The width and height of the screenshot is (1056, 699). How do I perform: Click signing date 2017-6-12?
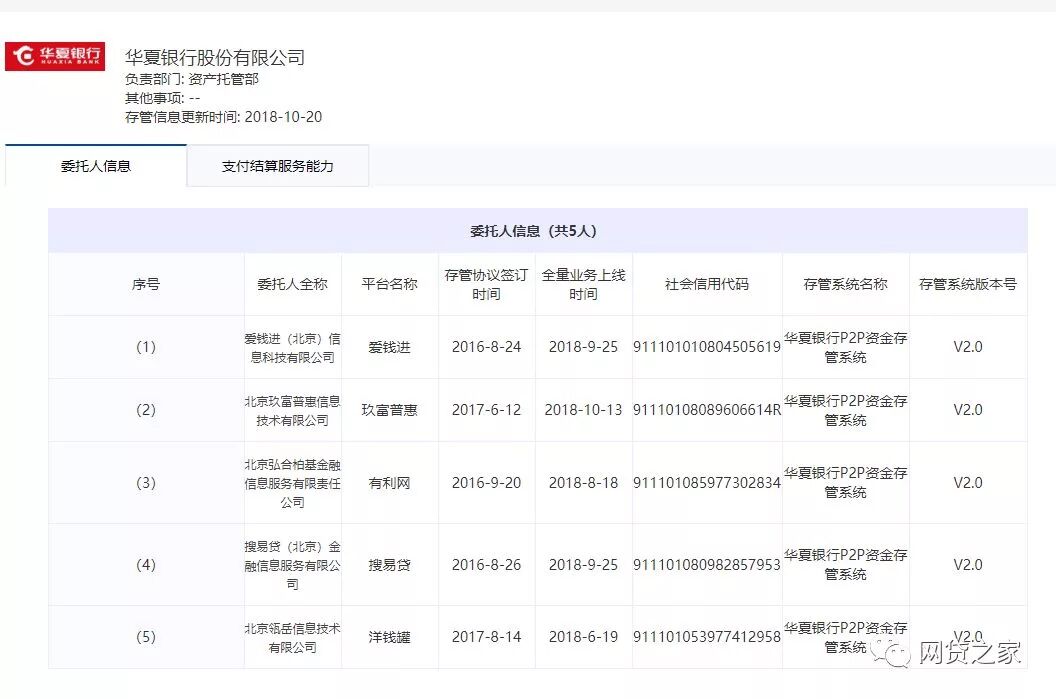pyautogui.click(x=486, y=410)
